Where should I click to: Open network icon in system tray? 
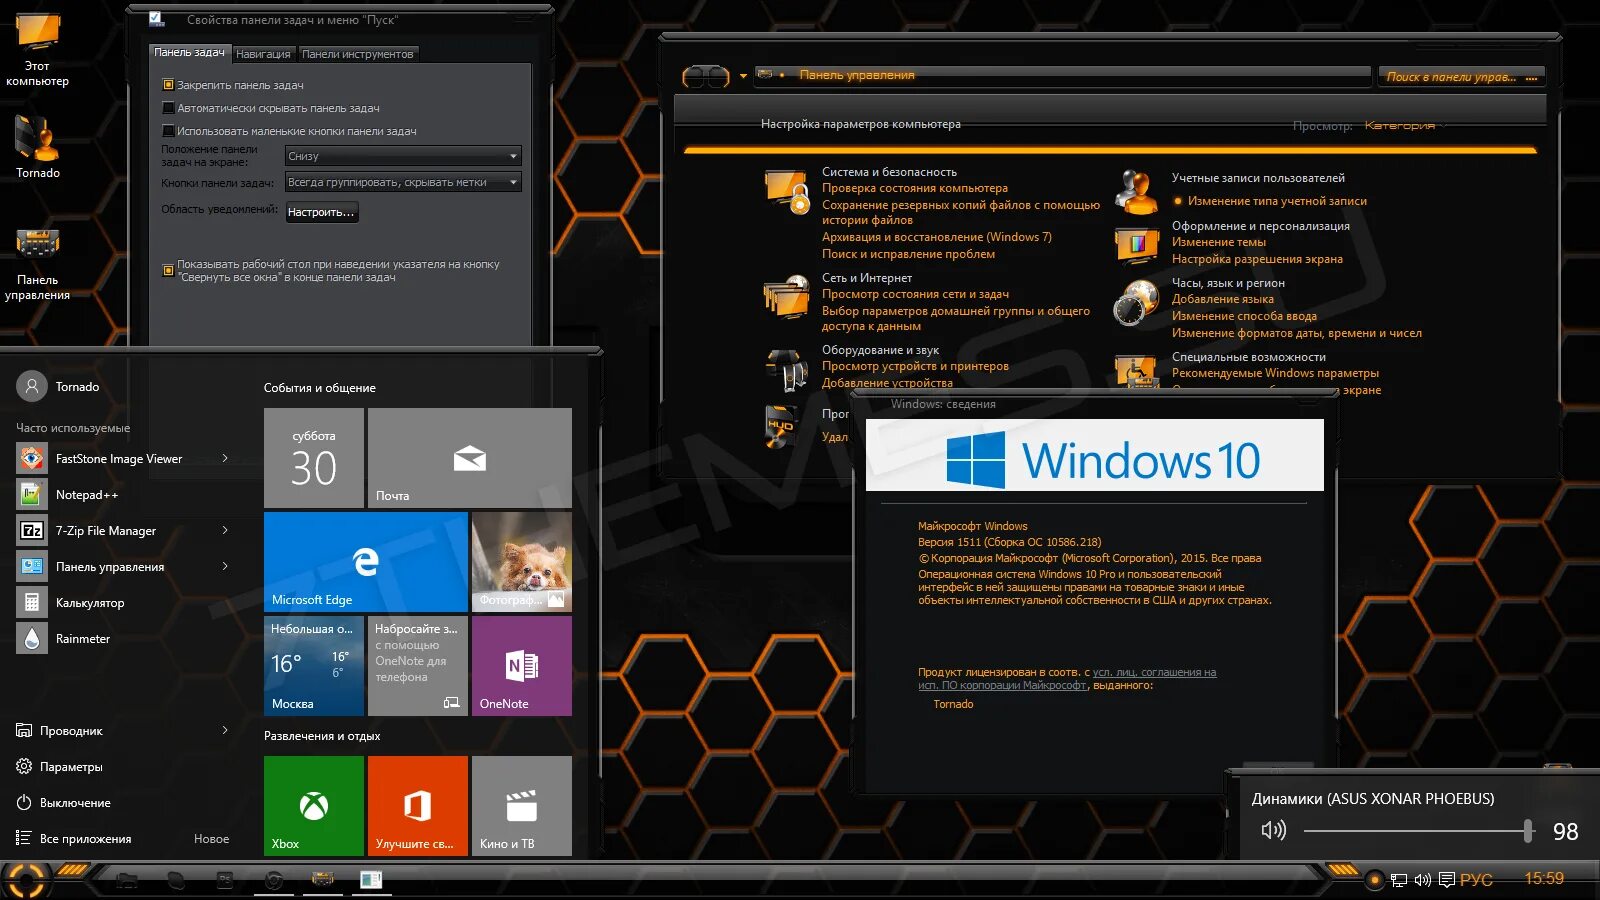(x=1399, y=880)
